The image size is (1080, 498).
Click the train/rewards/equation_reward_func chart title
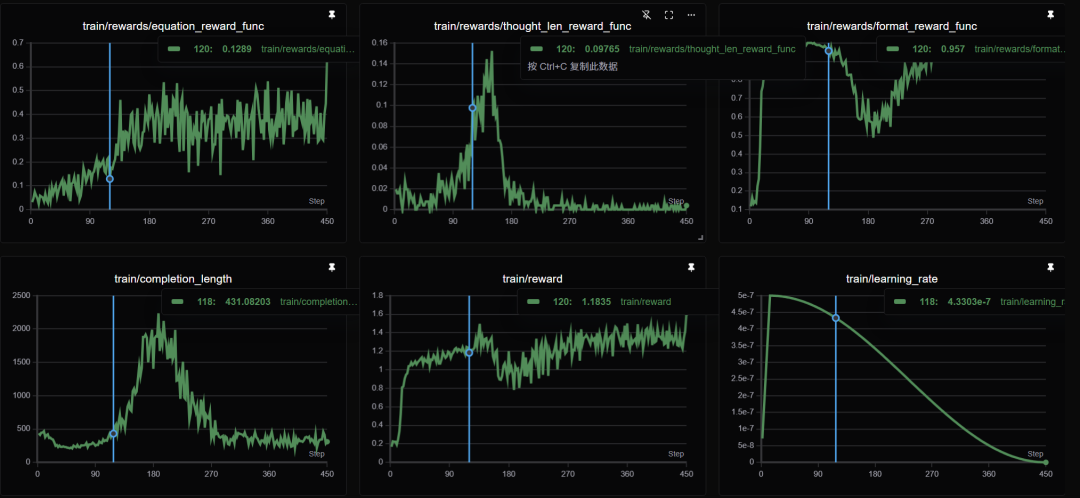[173, 25]
